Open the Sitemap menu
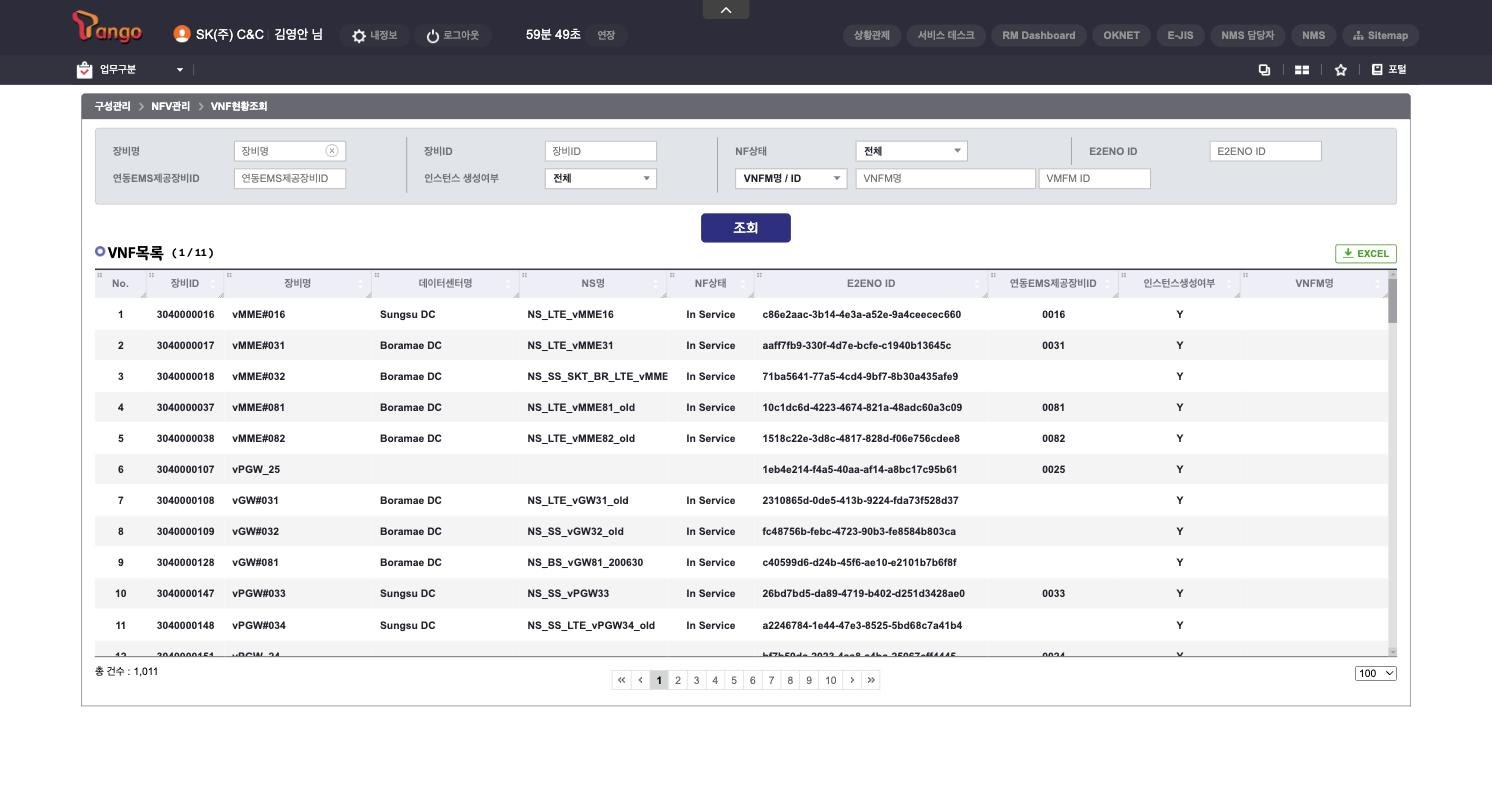The height and width of the screenshot is (812, 1492). click(x=1380, y=36)
